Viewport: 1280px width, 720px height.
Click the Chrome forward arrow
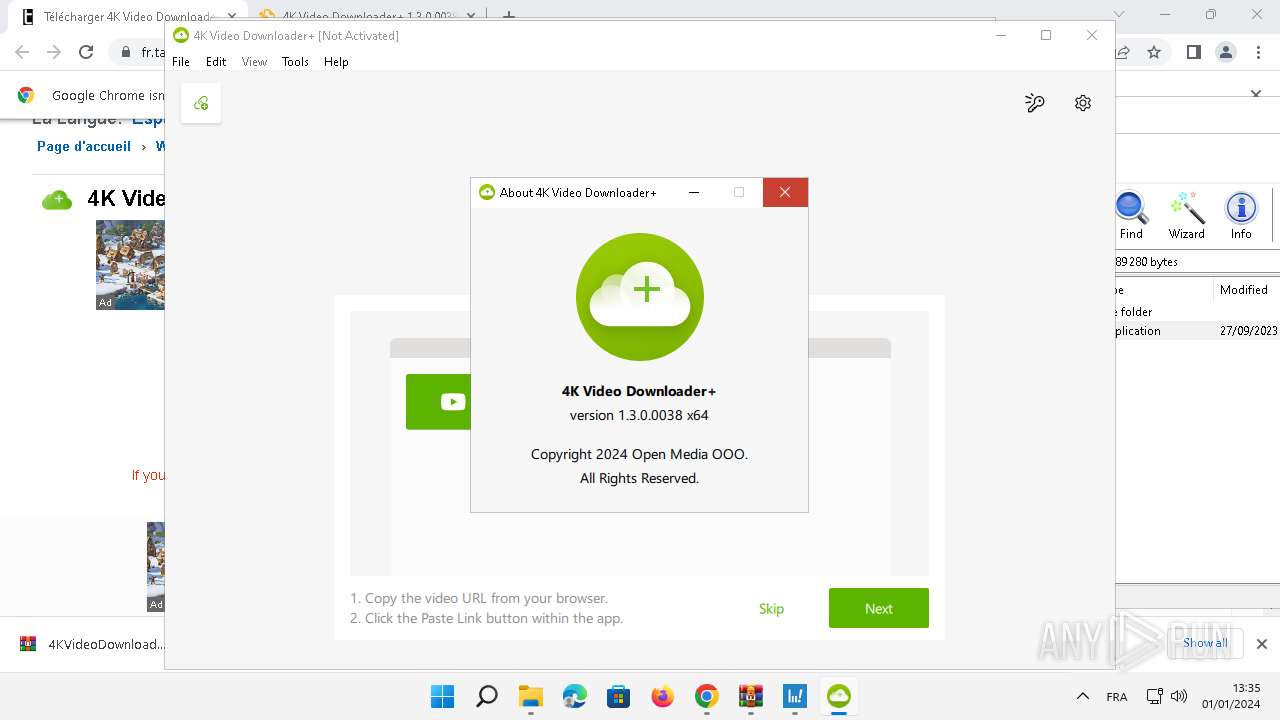point(54,52)
